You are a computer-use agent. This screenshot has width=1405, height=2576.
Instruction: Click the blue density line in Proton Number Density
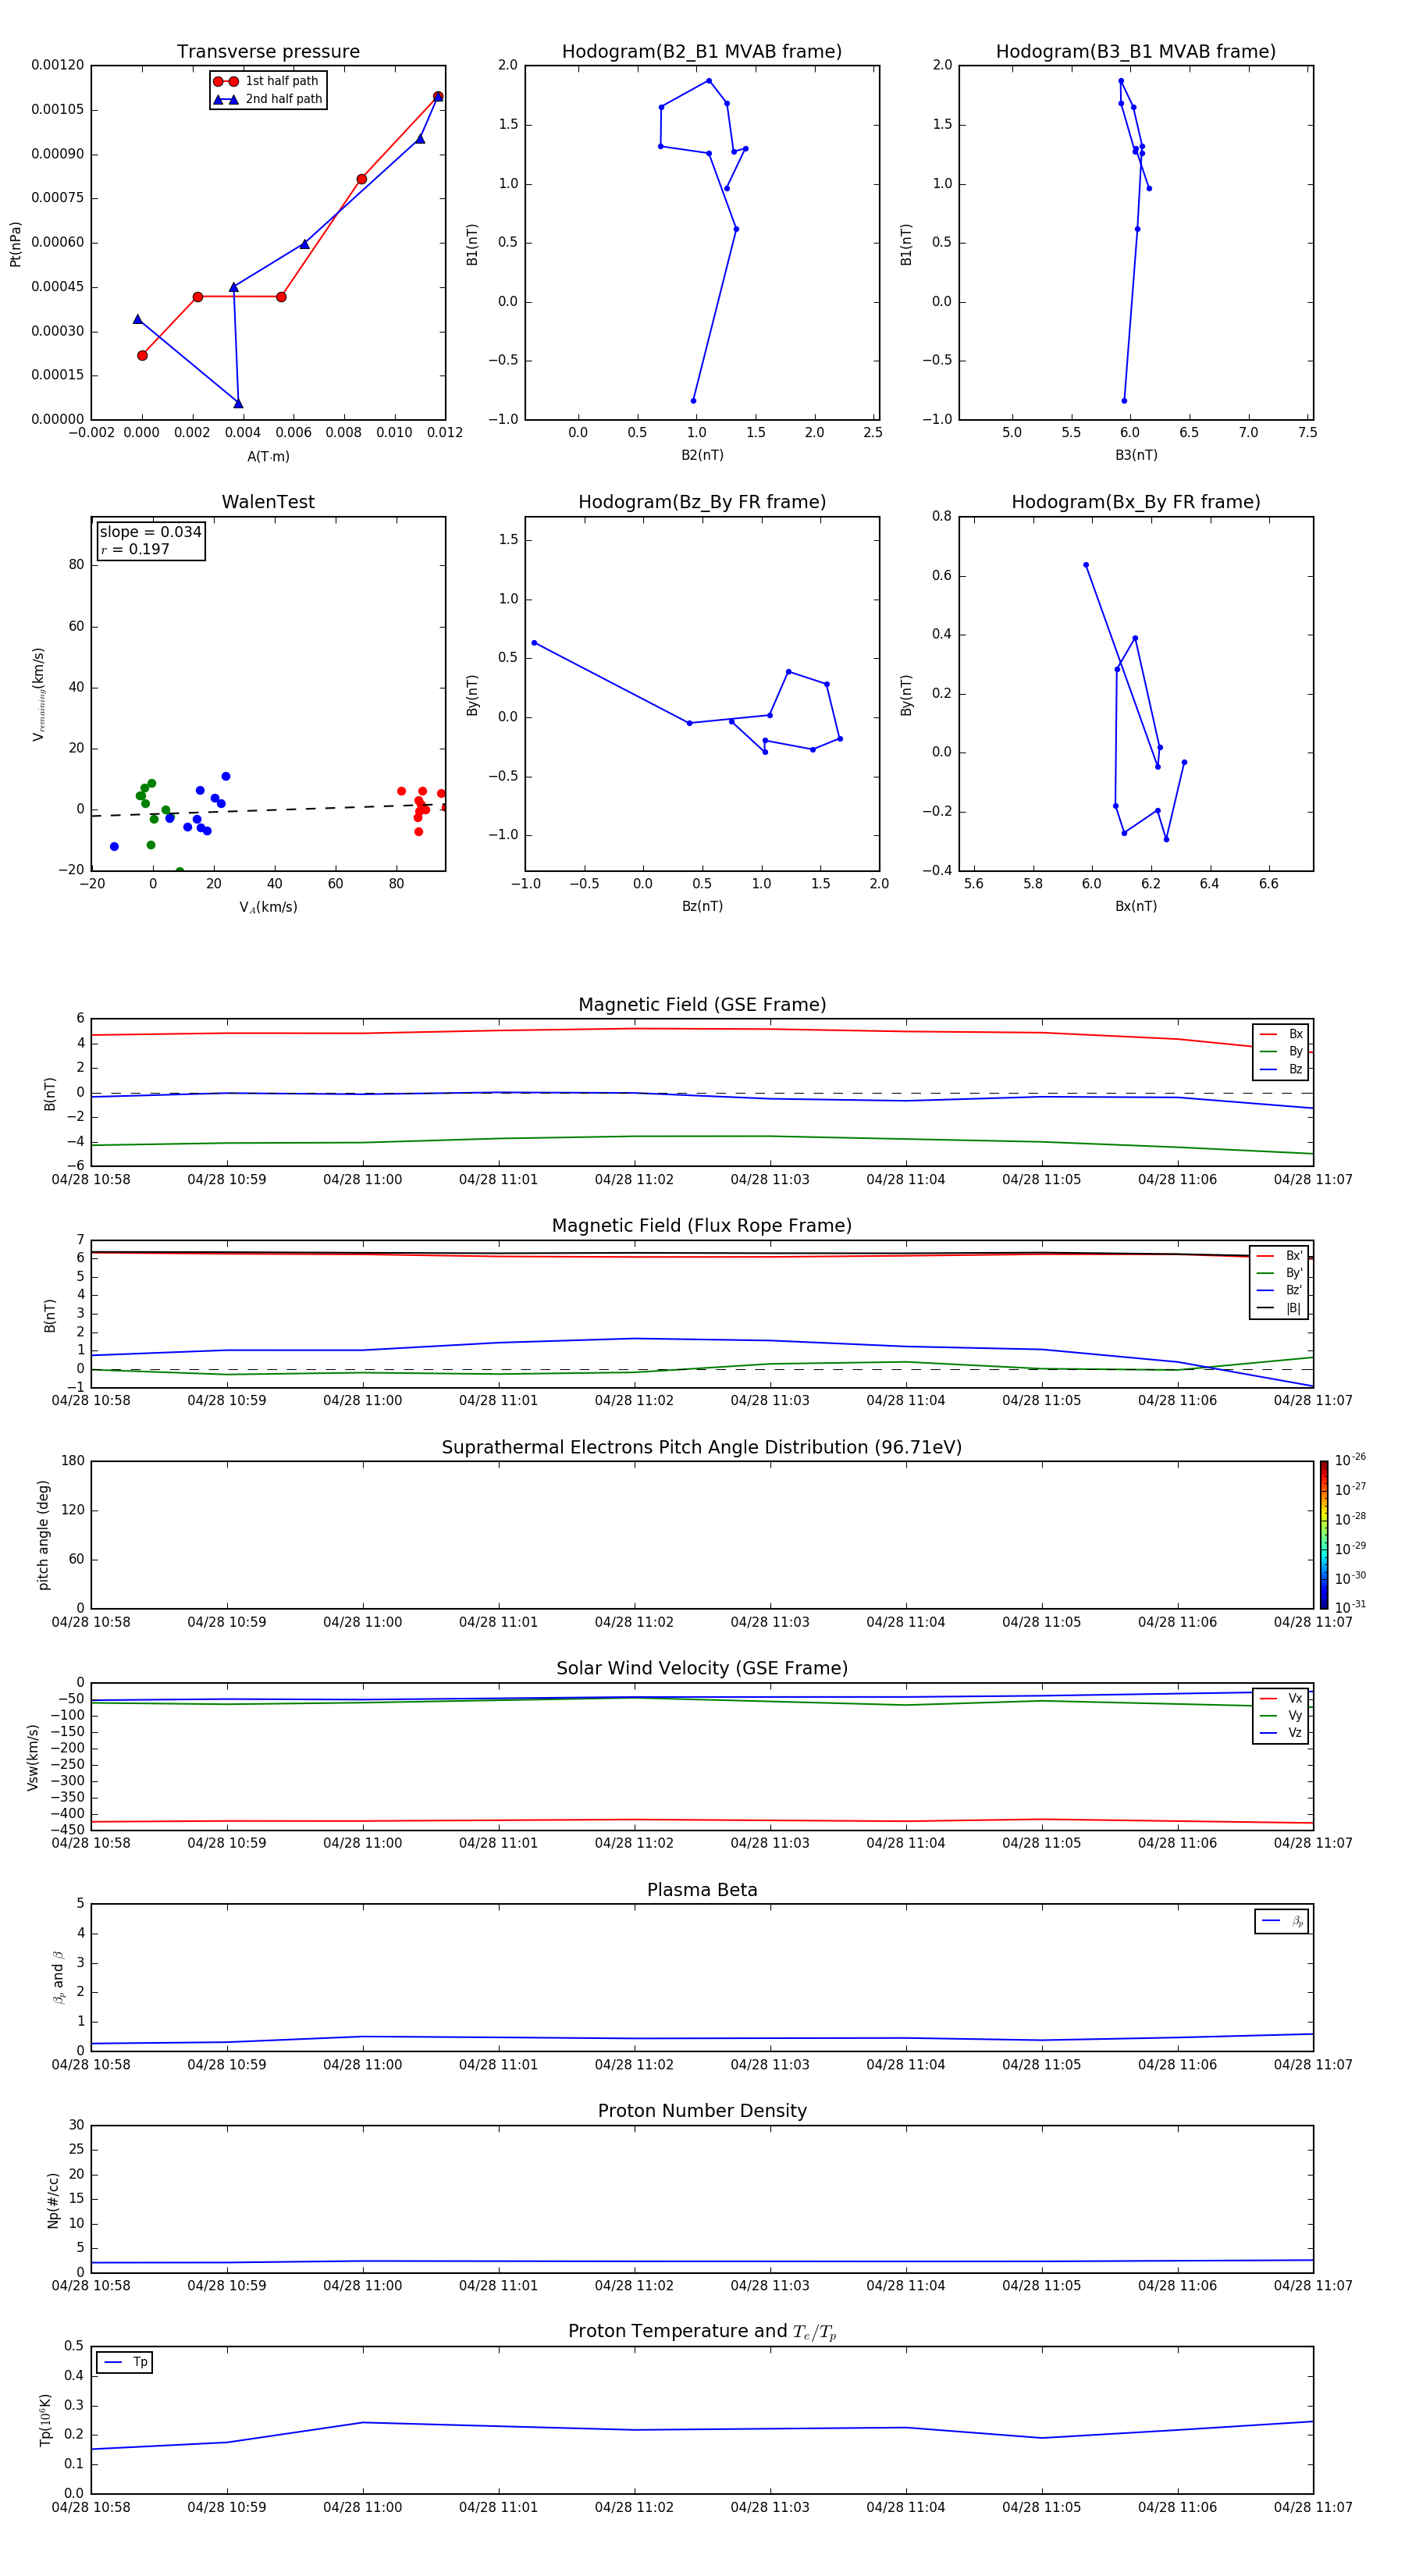(702, 2261)
